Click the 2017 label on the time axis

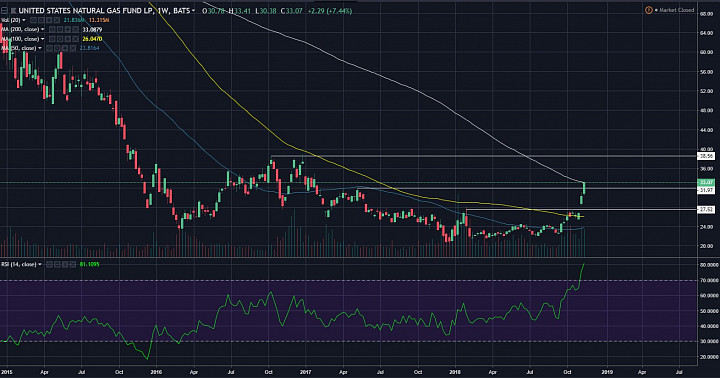(305, 372)
